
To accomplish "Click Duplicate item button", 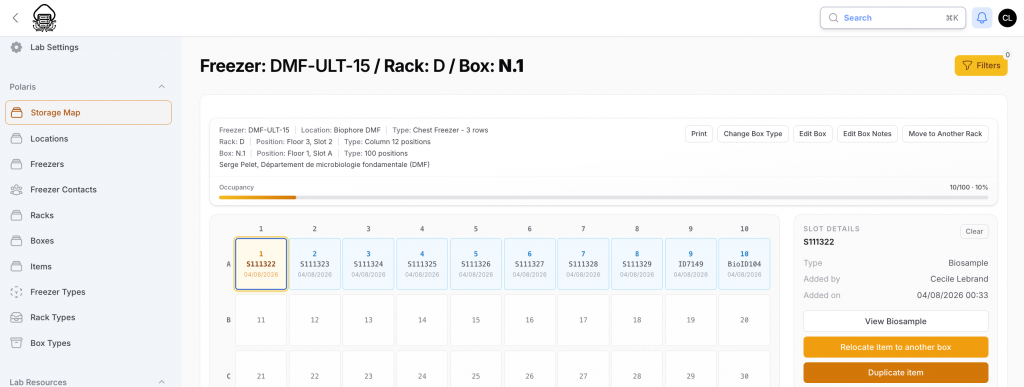I will tap(895, 373).
